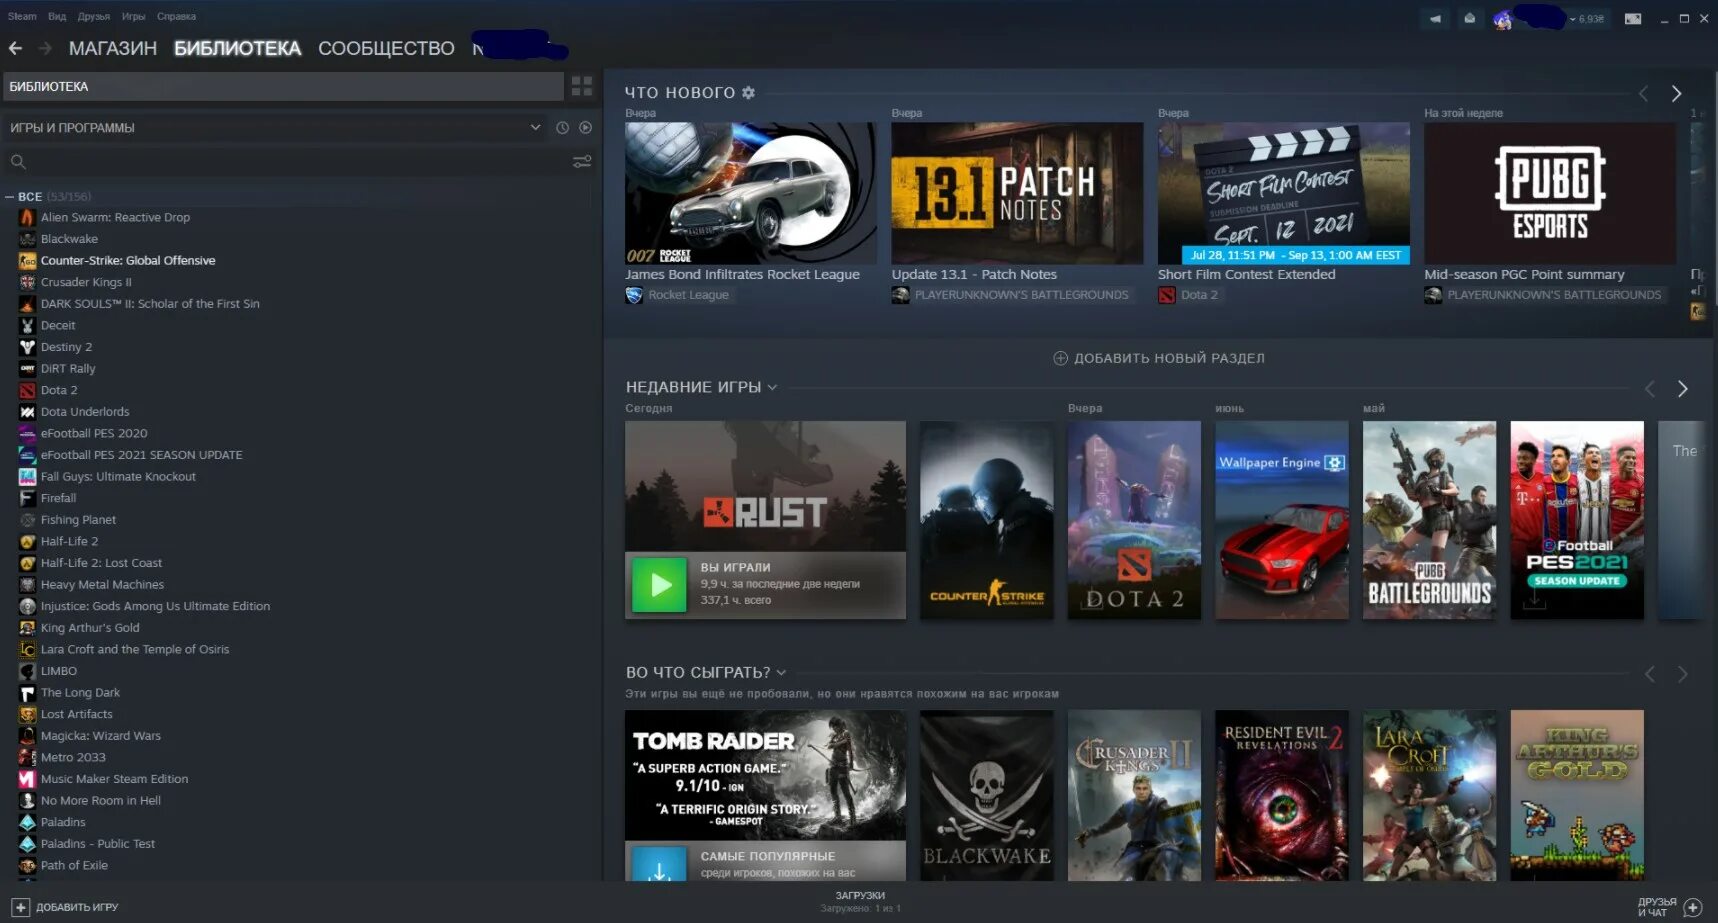Click Dota 2 icon in game list
This screenshot has height=923, width=1718.
point(27,390)
